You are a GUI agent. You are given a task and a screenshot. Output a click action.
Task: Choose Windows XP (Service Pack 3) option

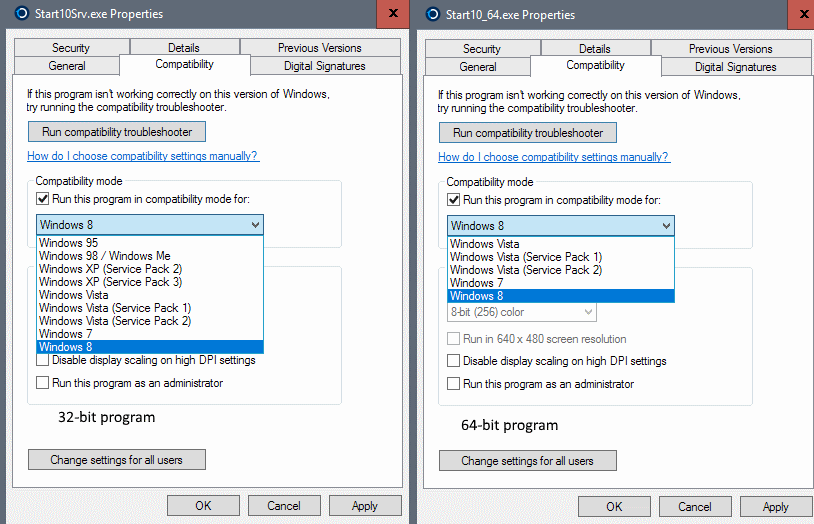(x=150, y=282)
